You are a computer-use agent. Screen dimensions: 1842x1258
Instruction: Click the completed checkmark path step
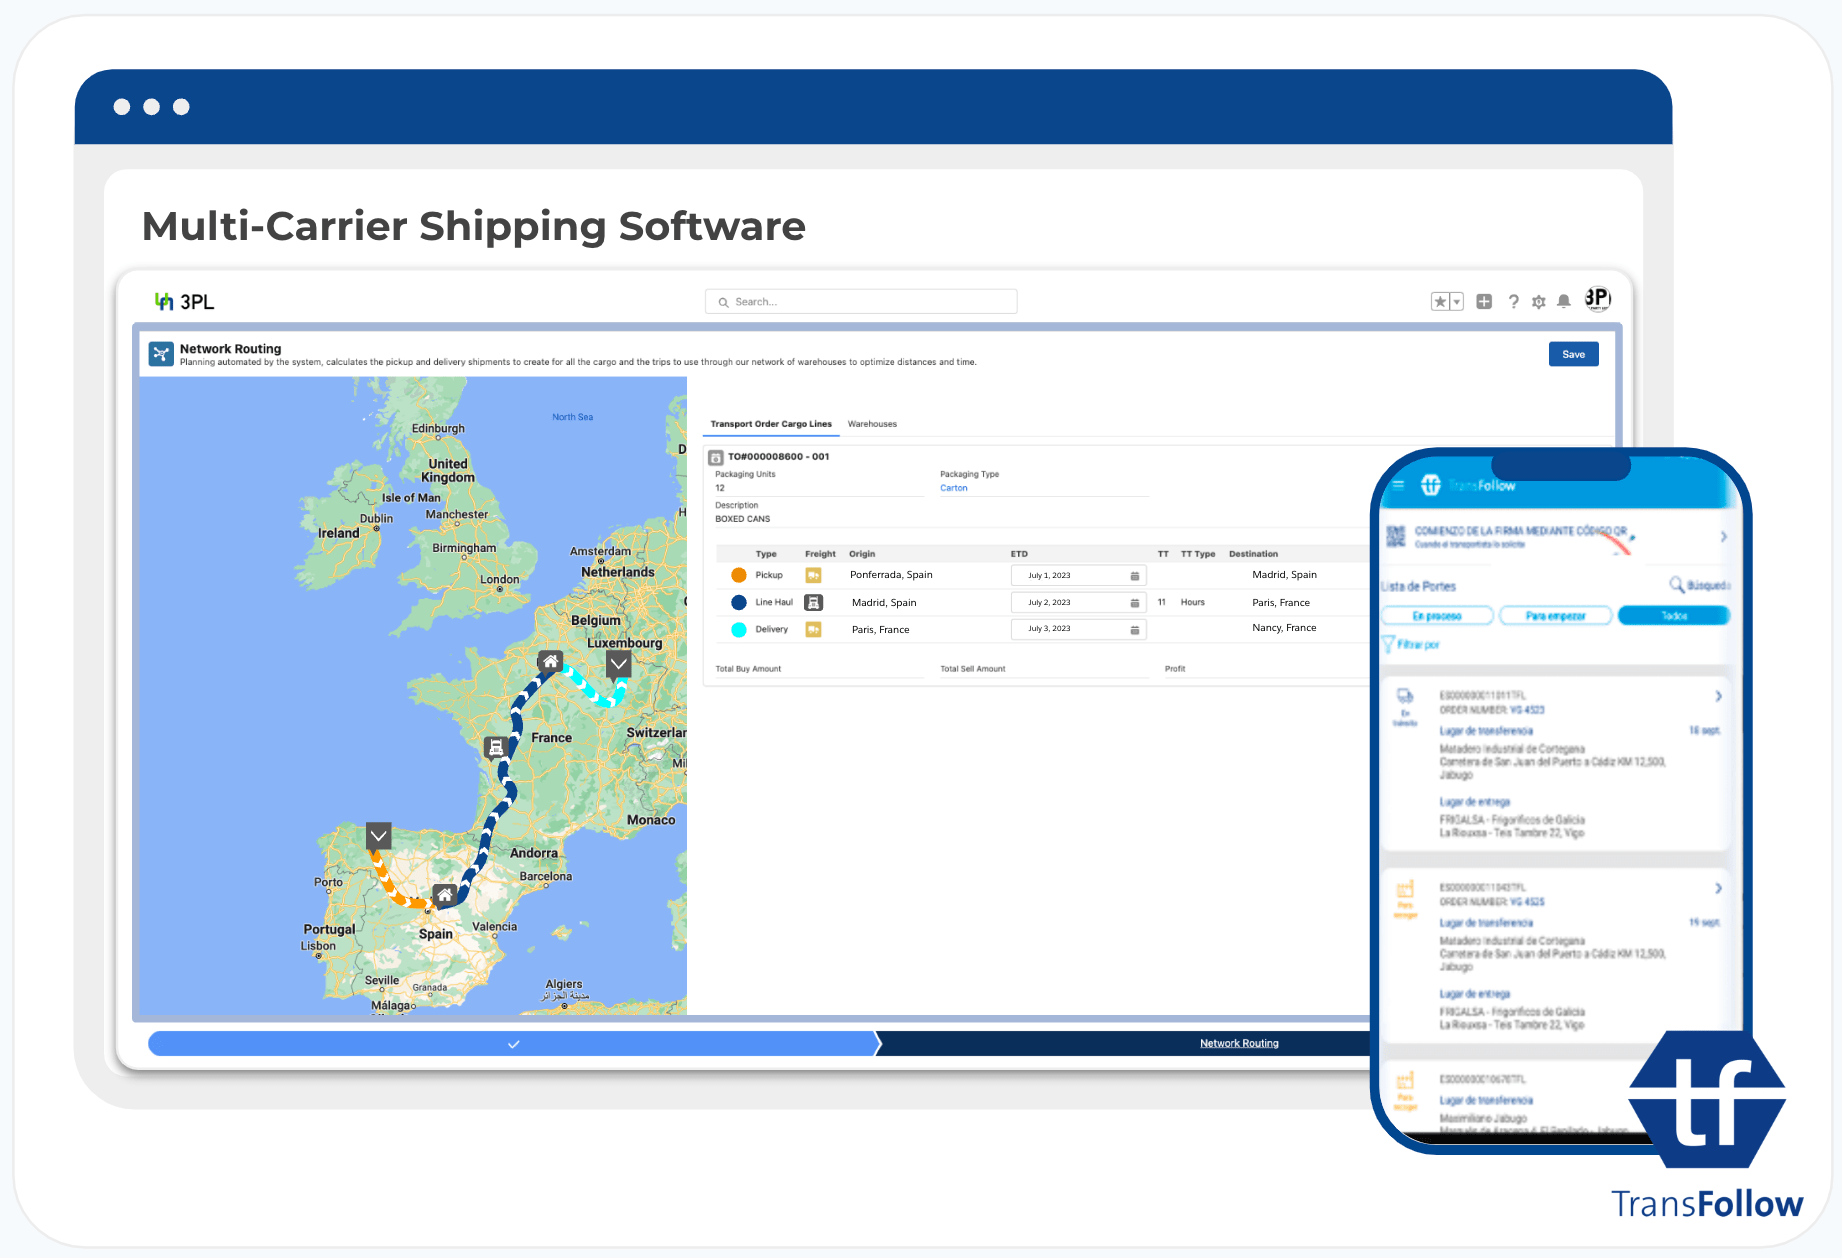tap(513, 1043)
